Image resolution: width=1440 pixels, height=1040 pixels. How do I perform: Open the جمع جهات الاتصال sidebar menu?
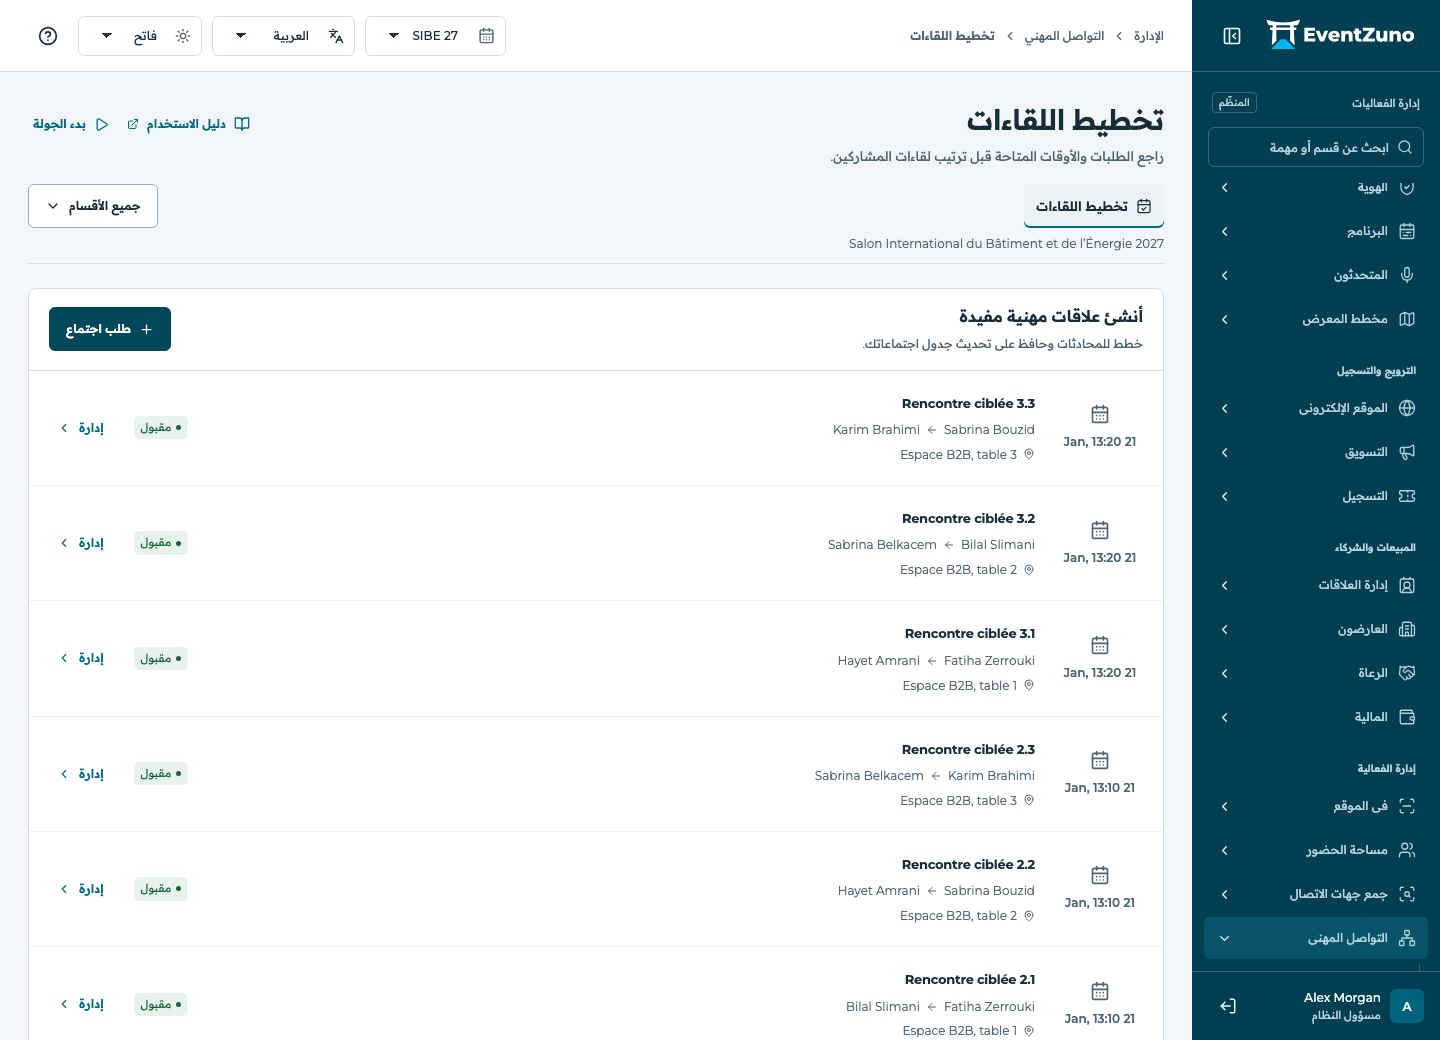pos(1316,894)
